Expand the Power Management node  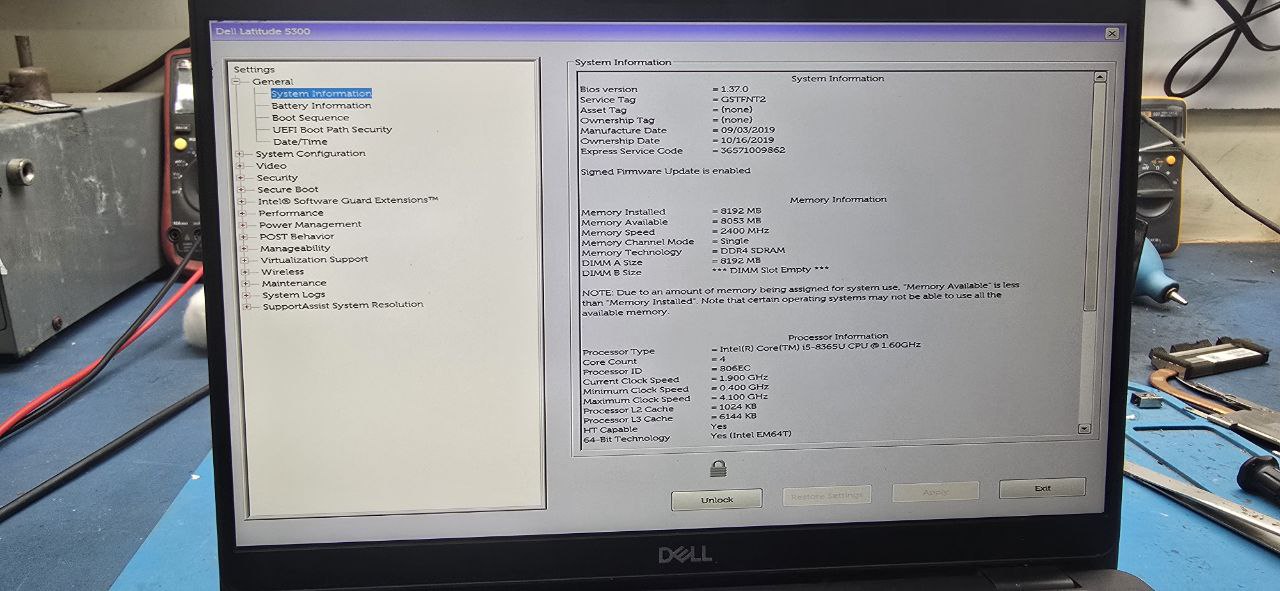[x=243, y=224]
